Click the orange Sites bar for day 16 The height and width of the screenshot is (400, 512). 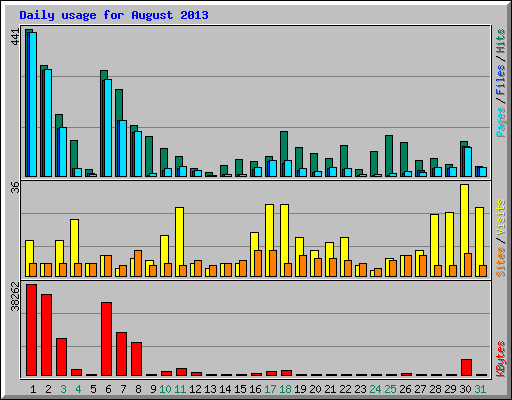[x=258, y=263]
